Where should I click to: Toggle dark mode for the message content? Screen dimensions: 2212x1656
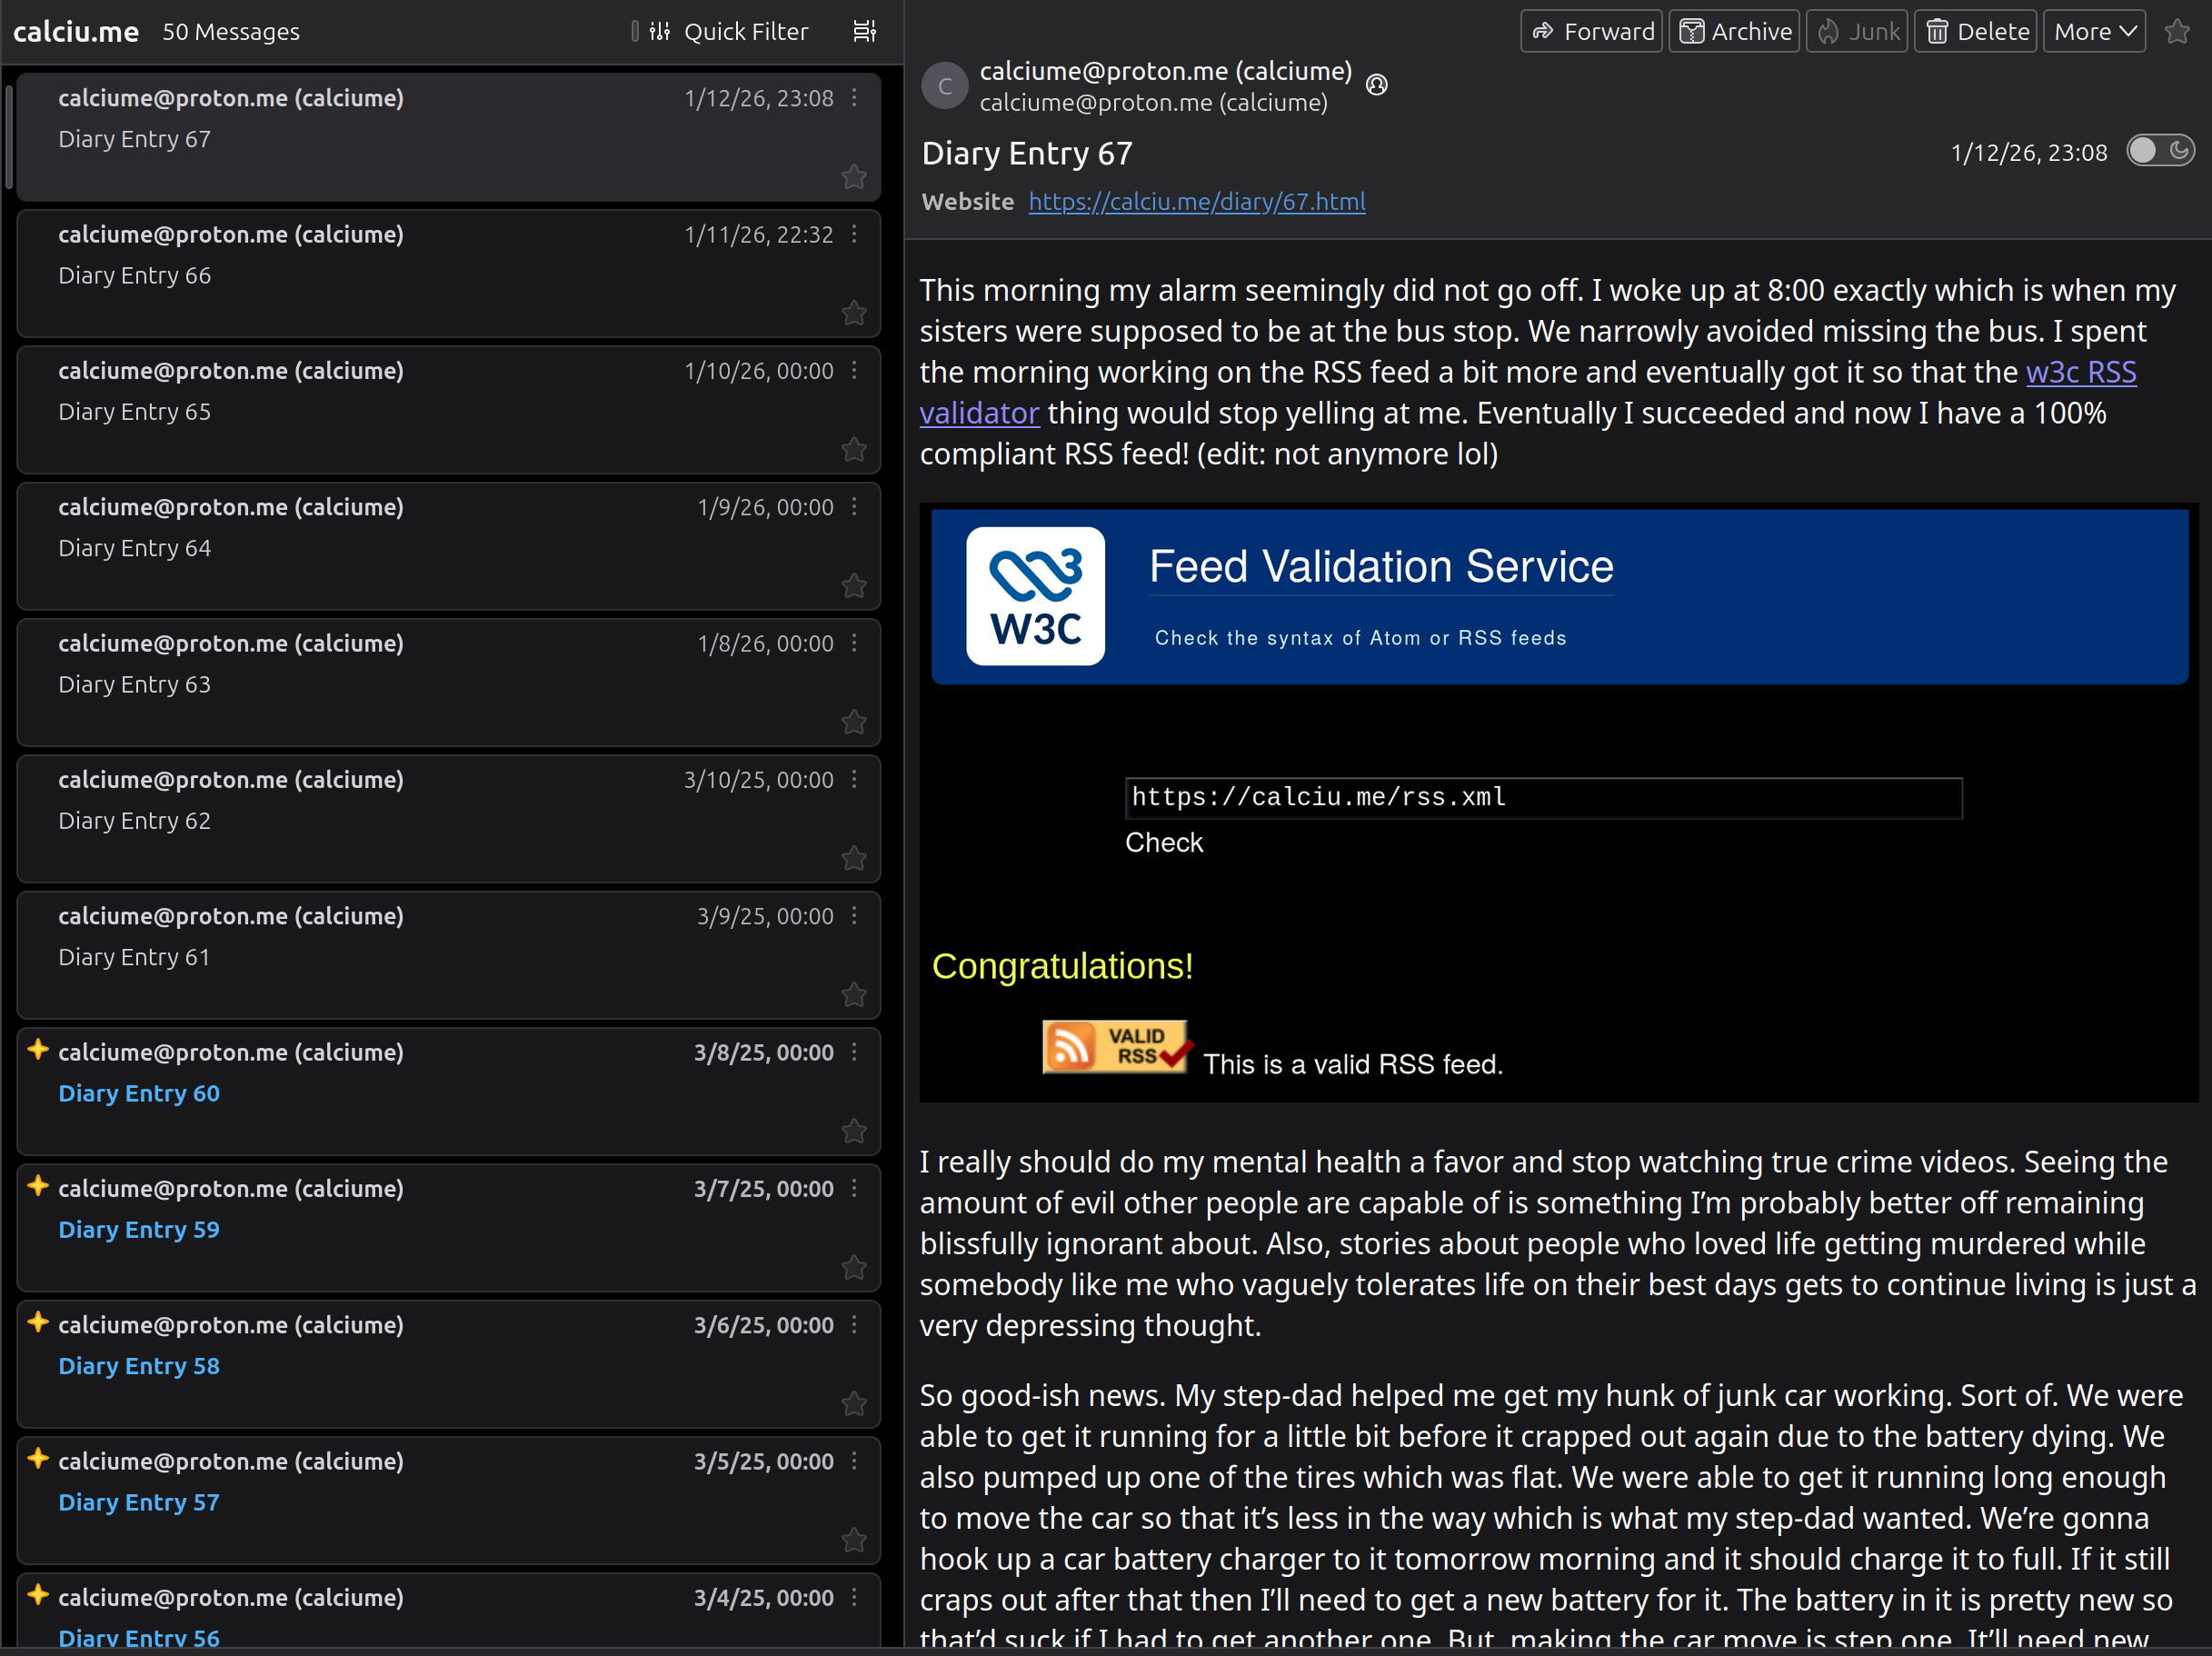[x=2160, y=151]
